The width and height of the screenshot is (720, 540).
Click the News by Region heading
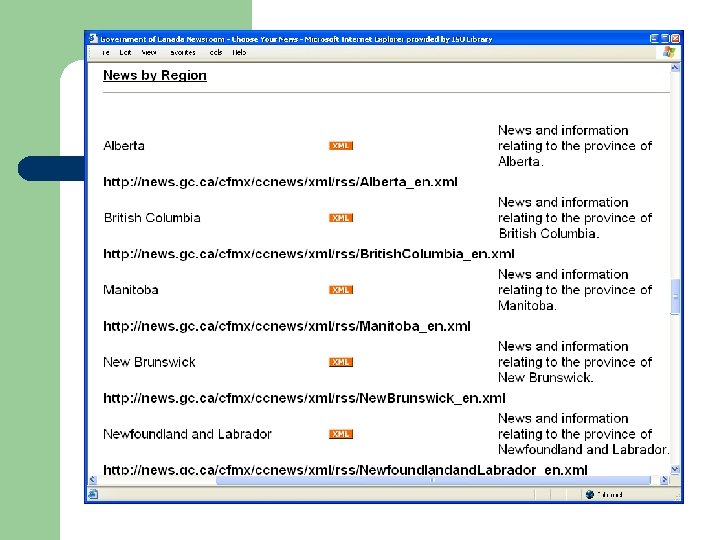coord(155,75)
